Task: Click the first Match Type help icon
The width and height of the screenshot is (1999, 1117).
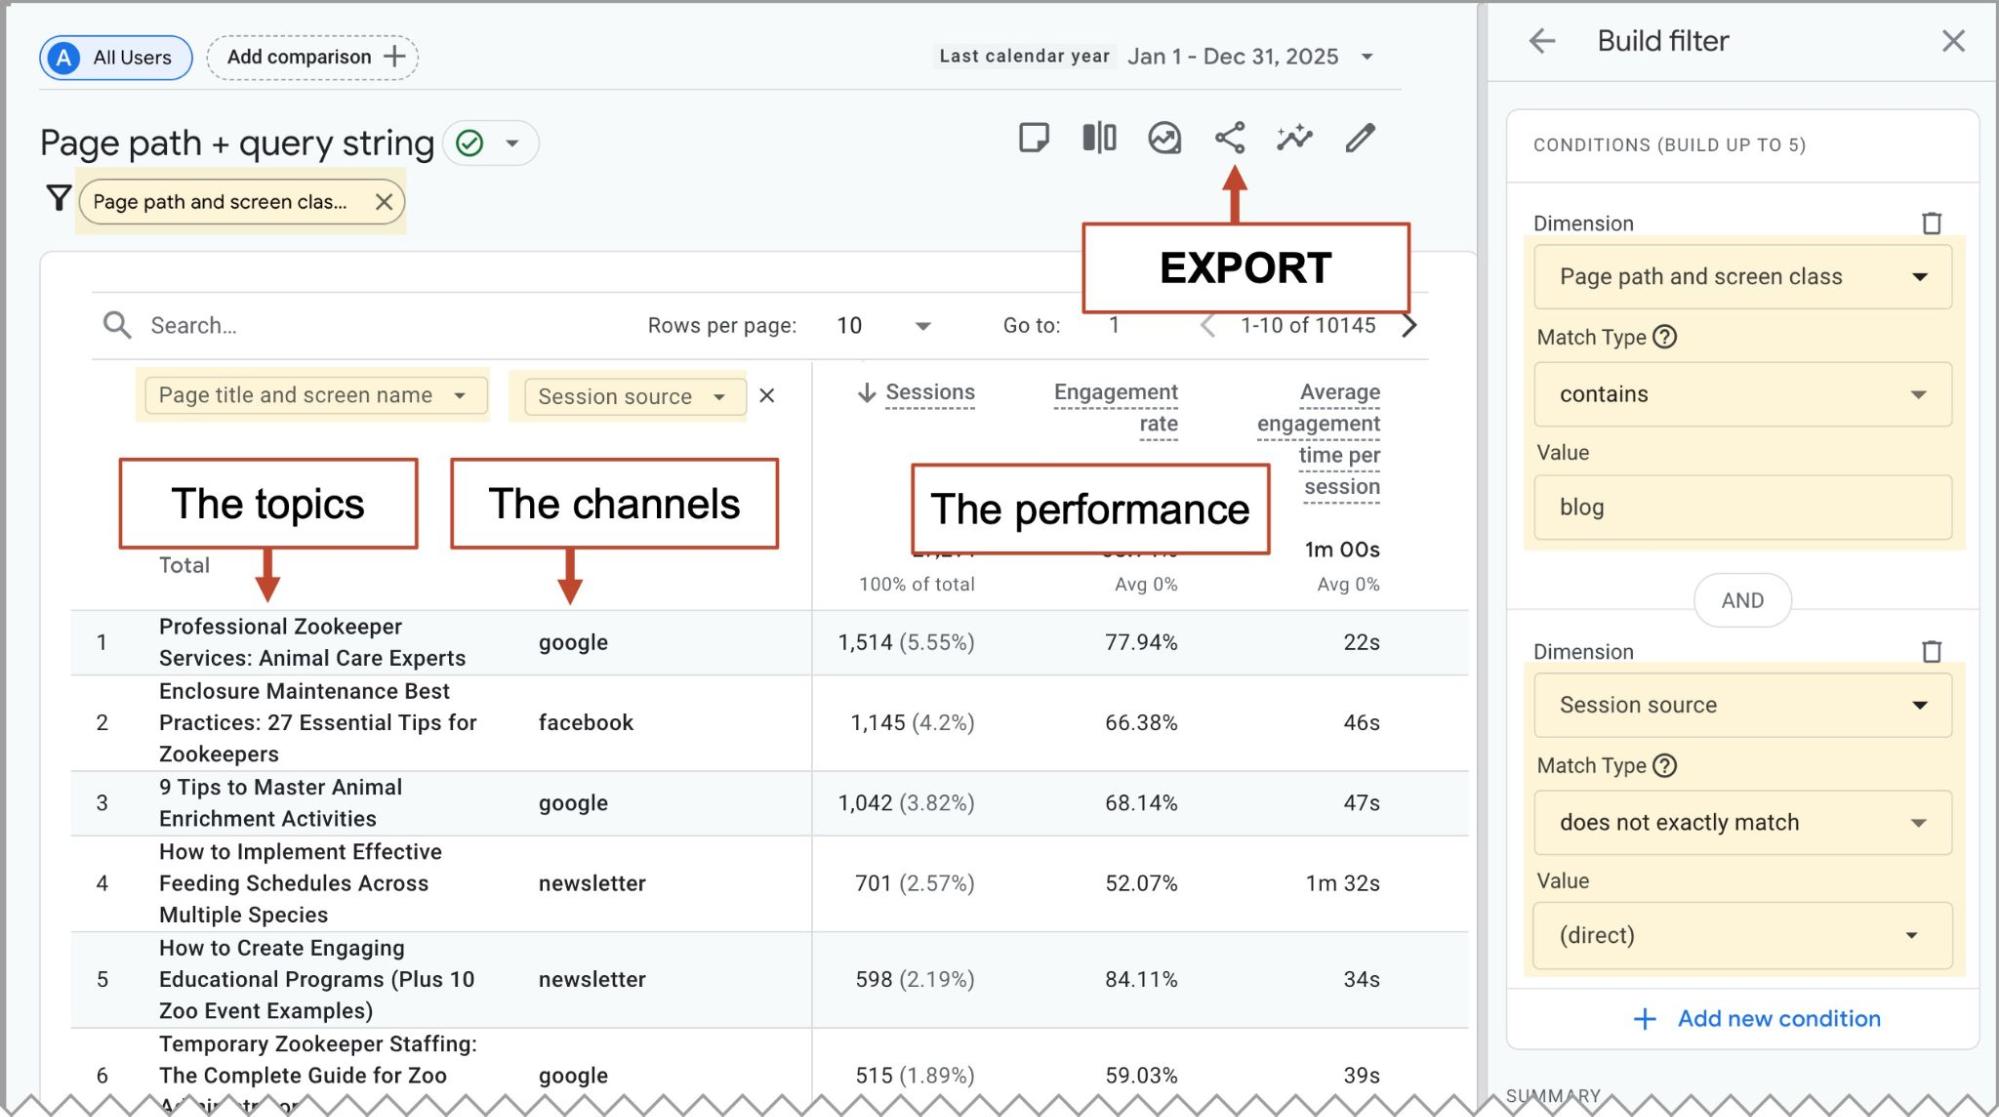Action: [1664, 337]
